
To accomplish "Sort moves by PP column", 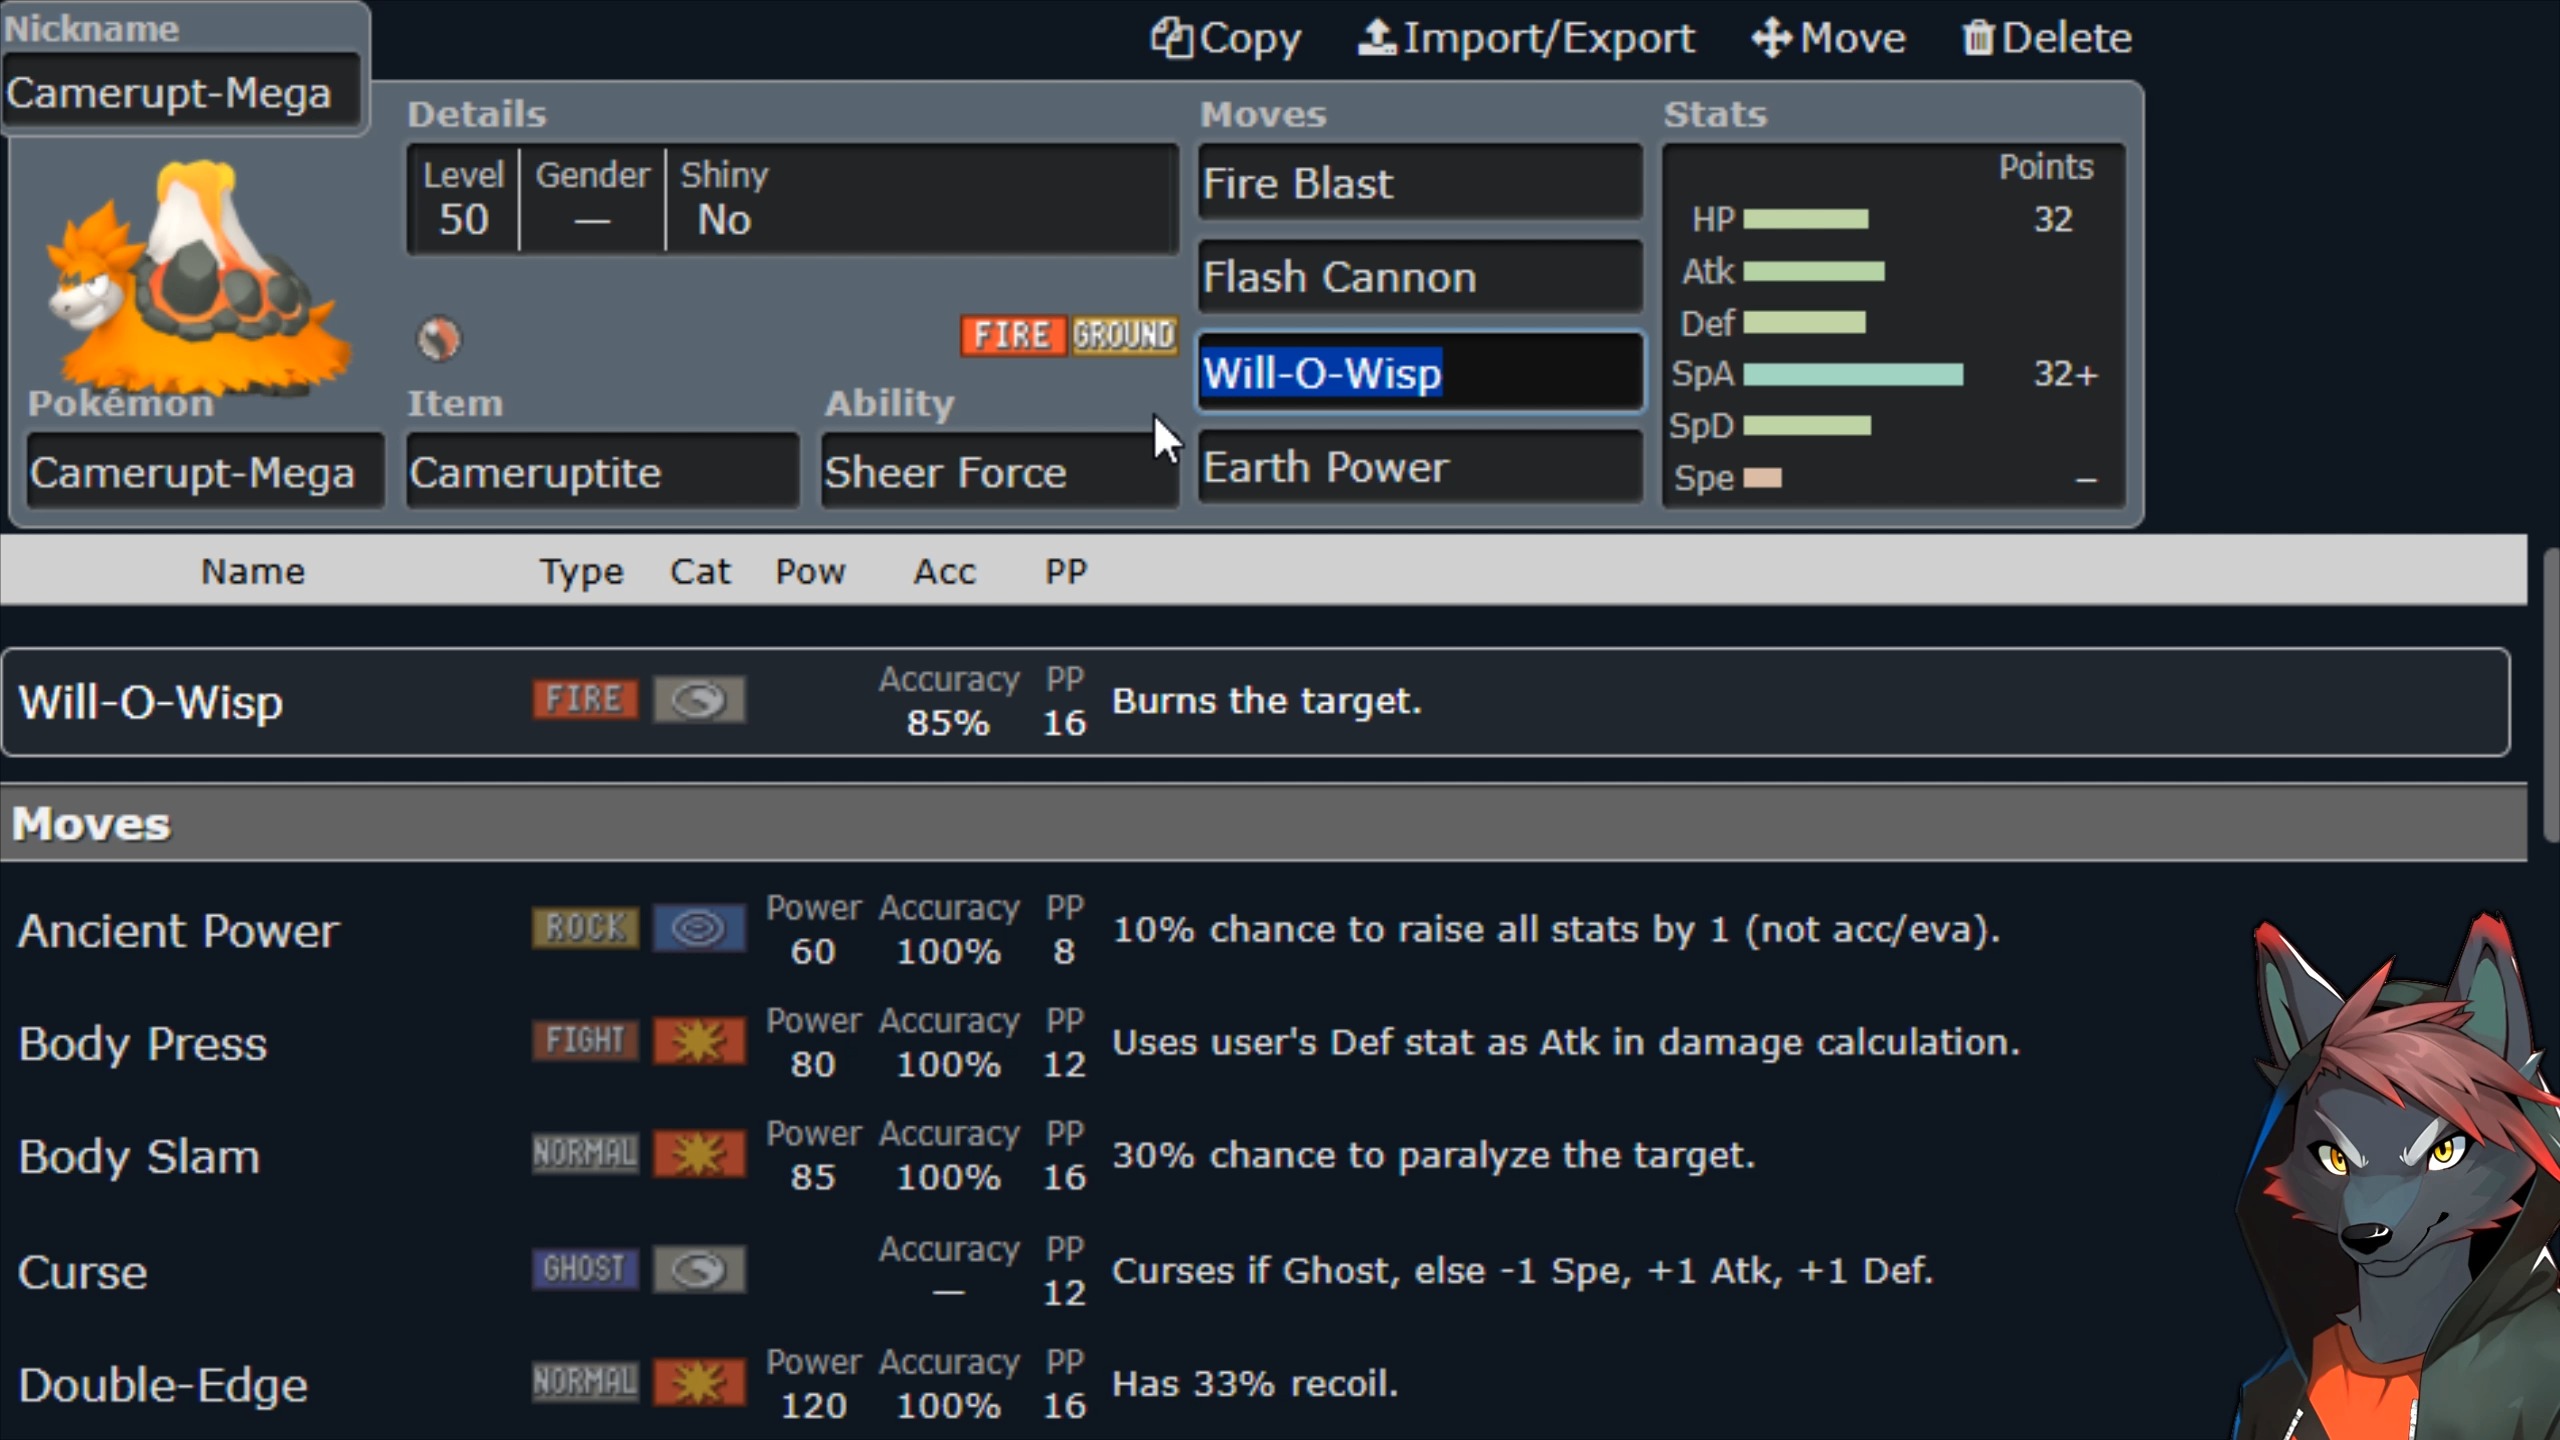I will tap(1066, 571).
